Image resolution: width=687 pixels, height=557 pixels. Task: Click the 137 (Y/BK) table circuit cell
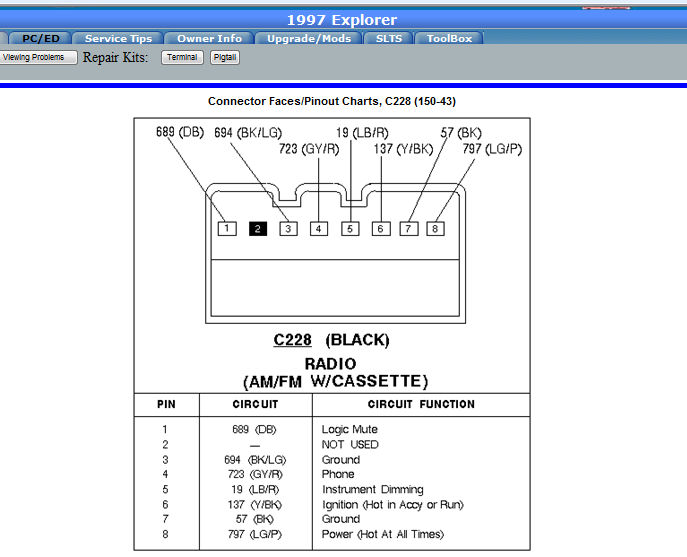pos(255,505)
